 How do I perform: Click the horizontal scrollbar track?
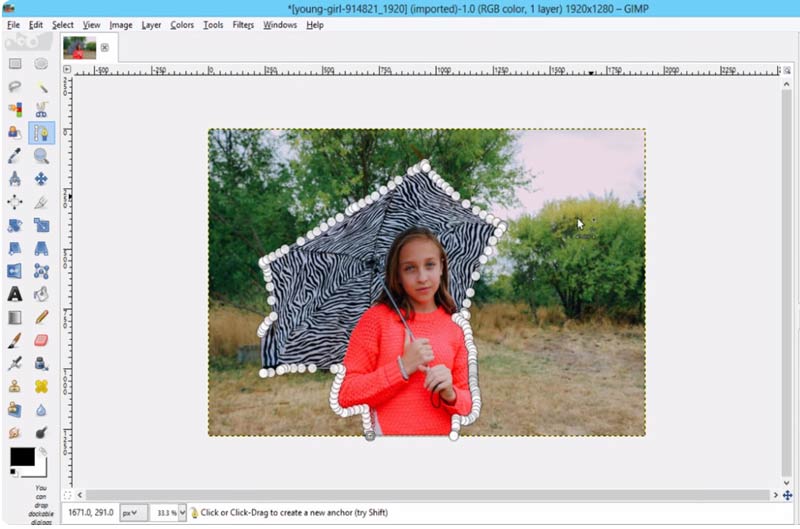point(428,495)
